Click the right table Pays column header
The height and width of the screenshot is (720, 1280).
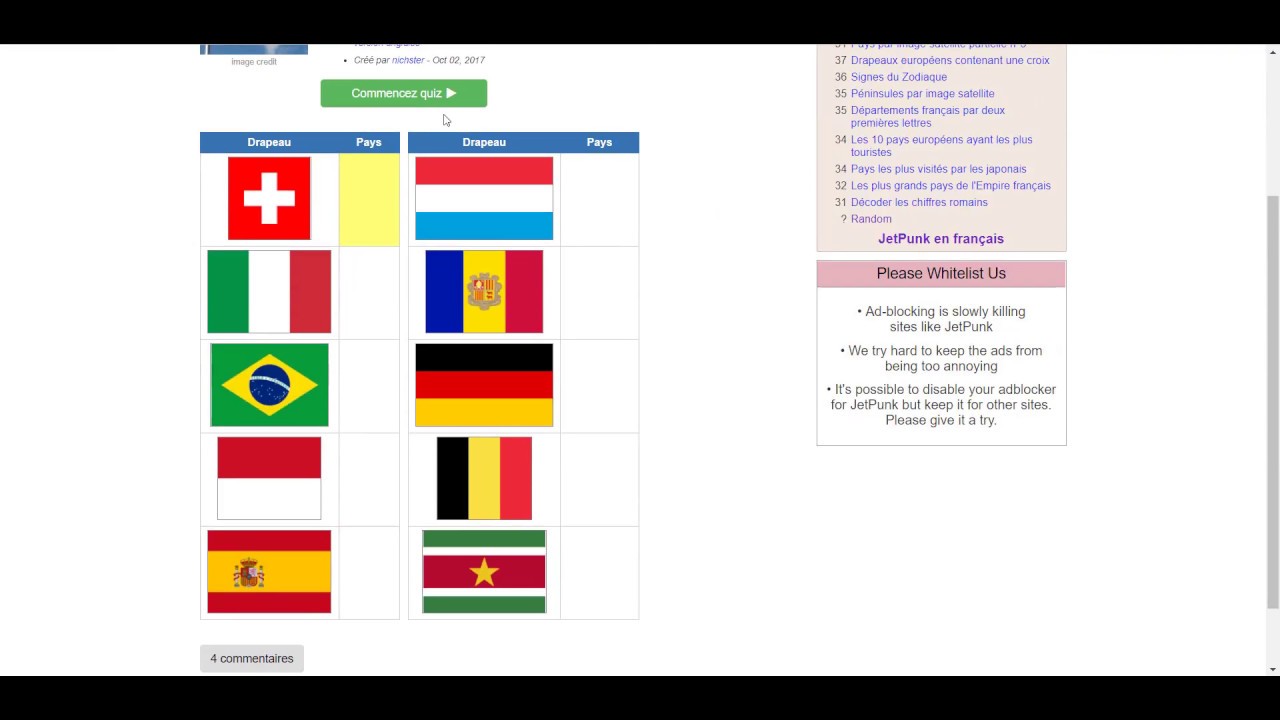[x=599, y=142]
